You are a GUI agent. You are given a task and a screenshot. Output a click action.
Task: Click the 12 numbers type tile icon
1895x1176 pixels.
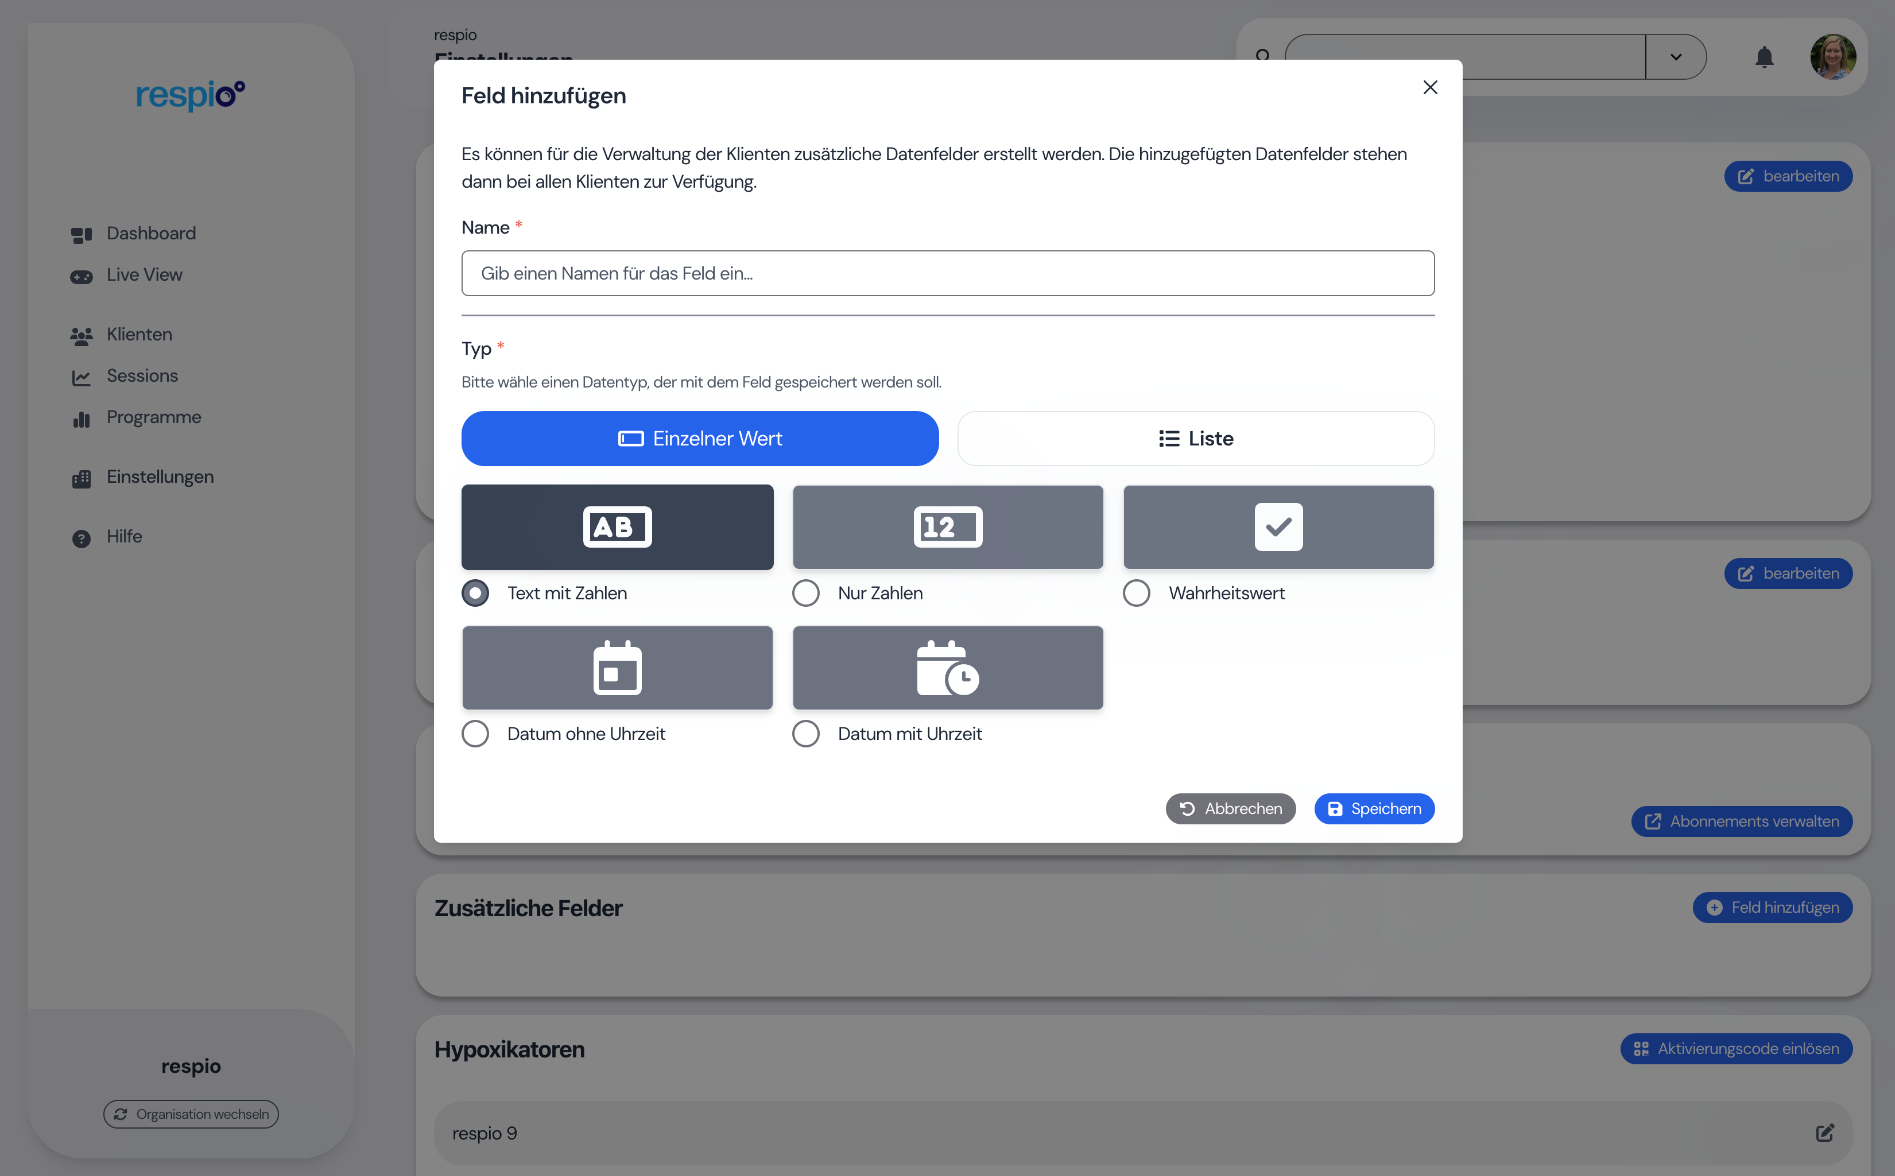point(947,527)
